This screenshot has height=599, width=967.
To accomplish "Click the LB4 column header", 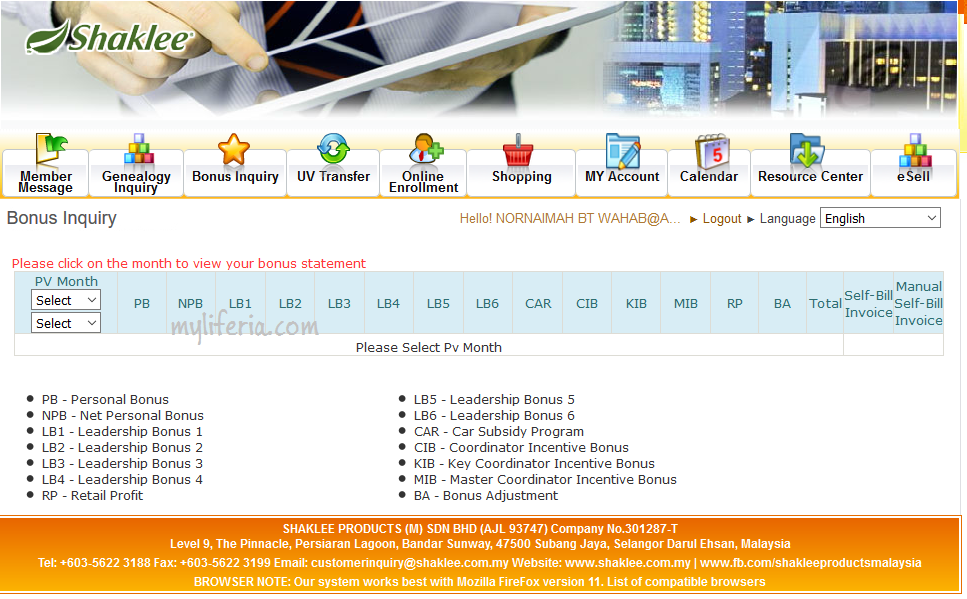I will tap(389, 304).
